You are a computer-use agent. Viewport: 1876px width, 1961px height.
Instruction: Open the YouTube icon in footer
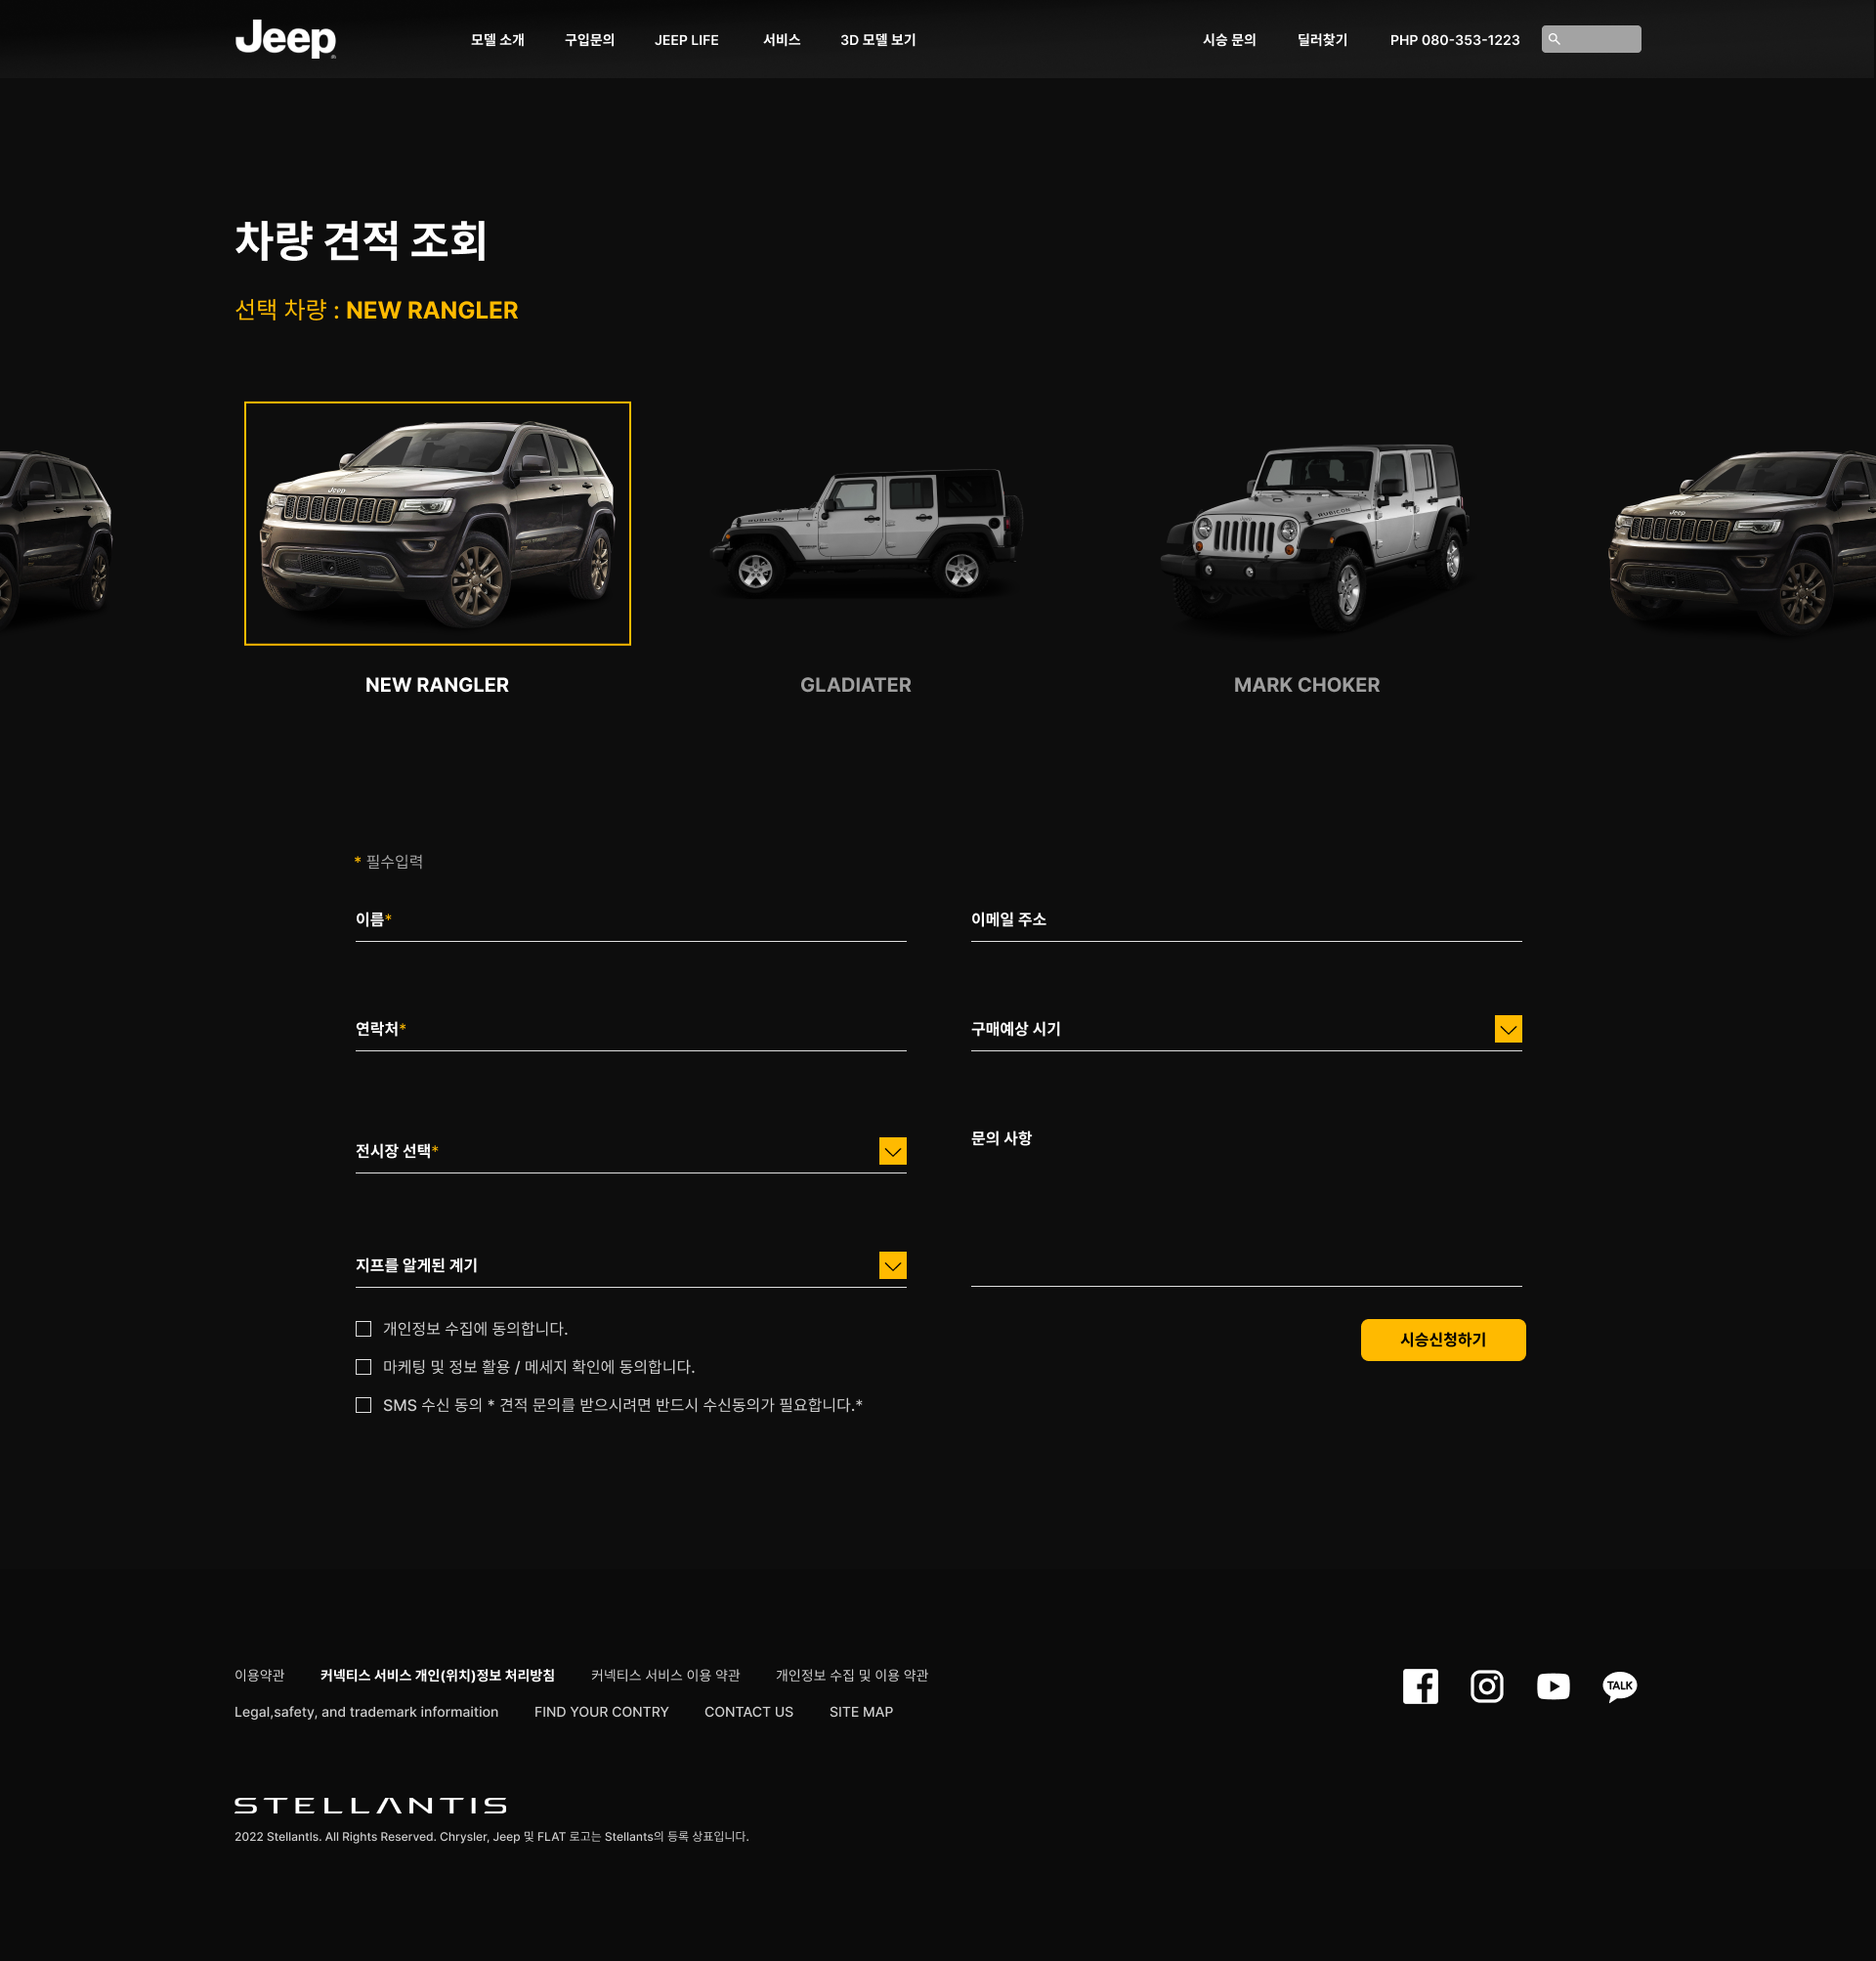(x=1553, y=1686)
